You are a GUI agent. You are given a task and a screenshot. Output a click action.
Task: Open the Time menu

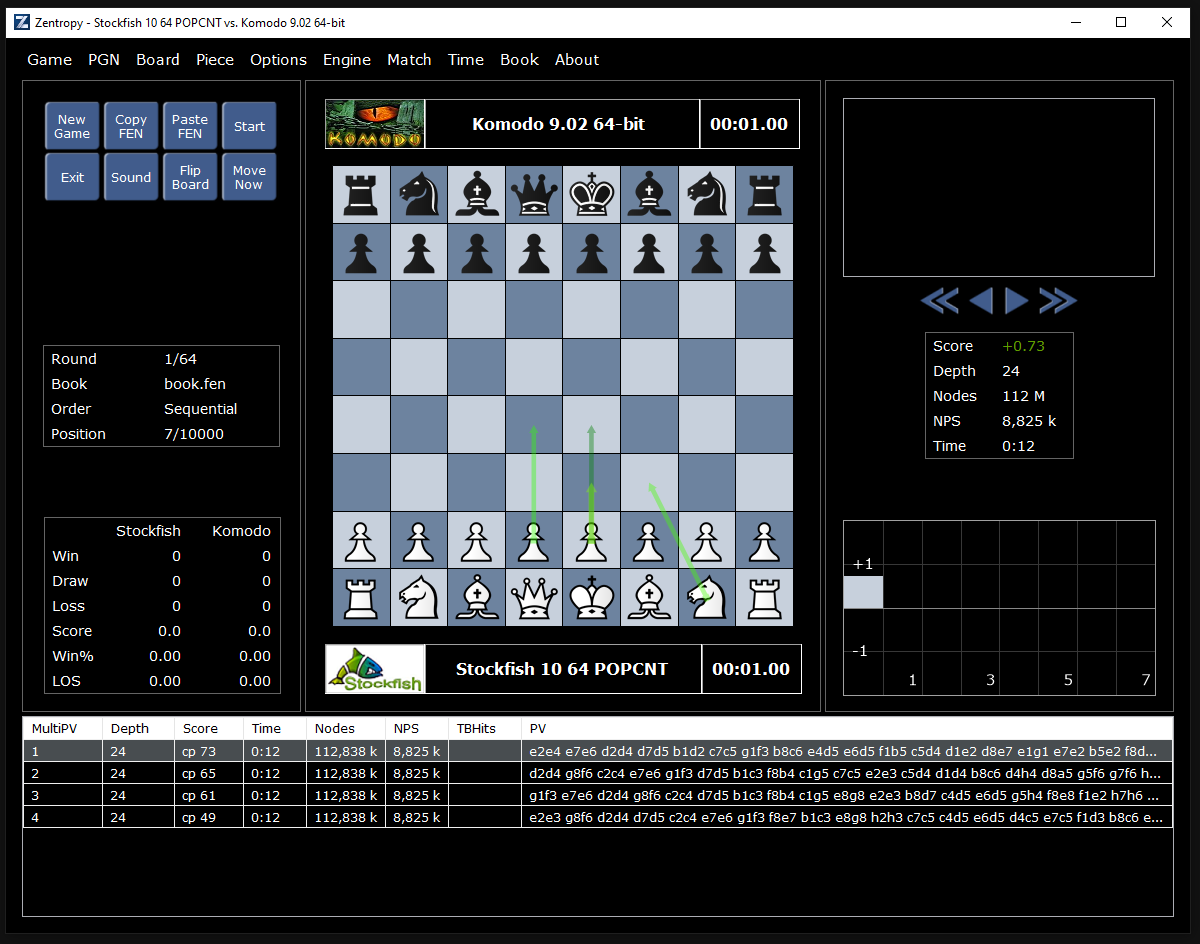(466, 60)
